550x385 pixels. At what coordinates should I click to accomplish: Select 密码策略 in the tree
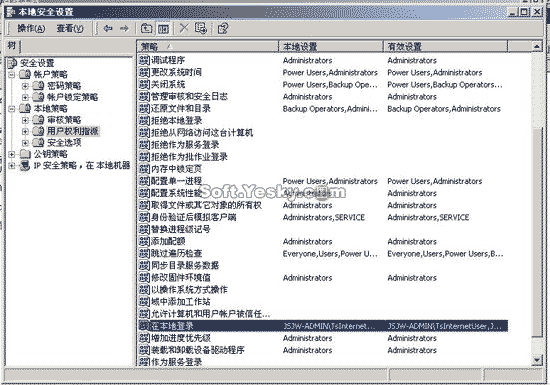click(x=64, y=86)
